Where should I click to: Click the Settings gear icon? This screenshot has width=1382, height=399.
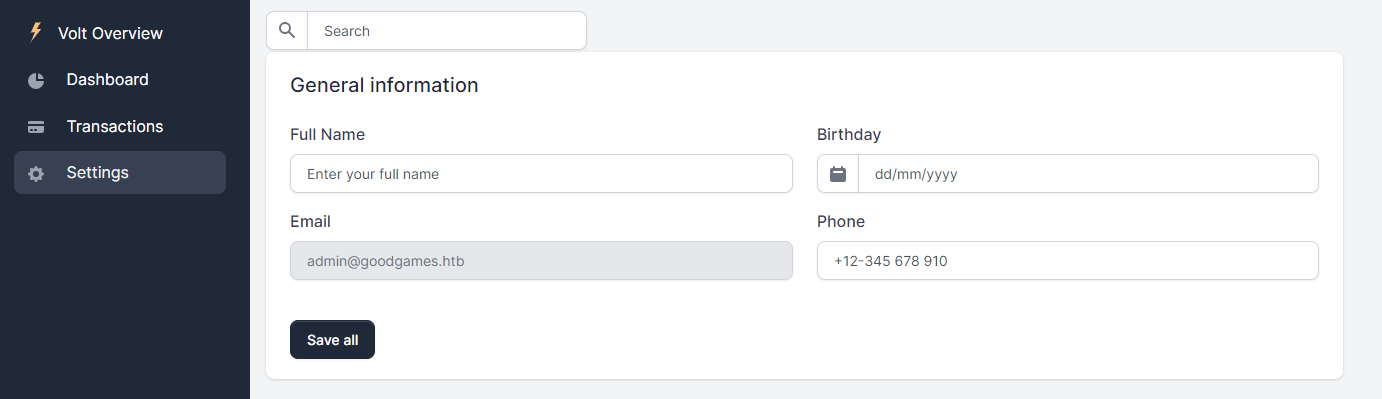click(36, 173)
